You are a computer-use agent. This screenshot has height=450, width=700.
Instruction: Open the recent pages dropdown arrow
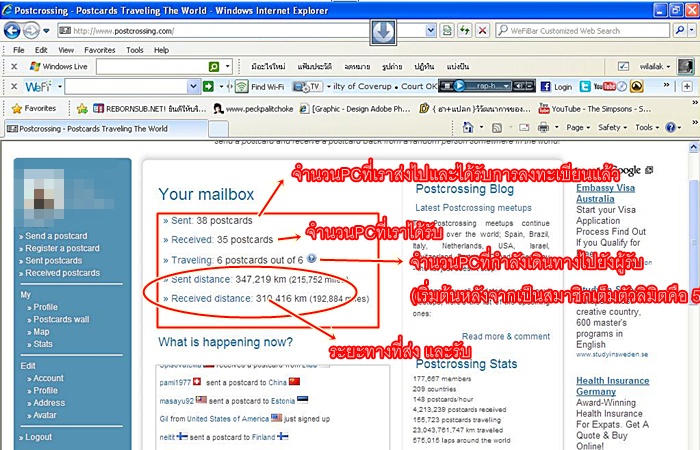point(46,31)
